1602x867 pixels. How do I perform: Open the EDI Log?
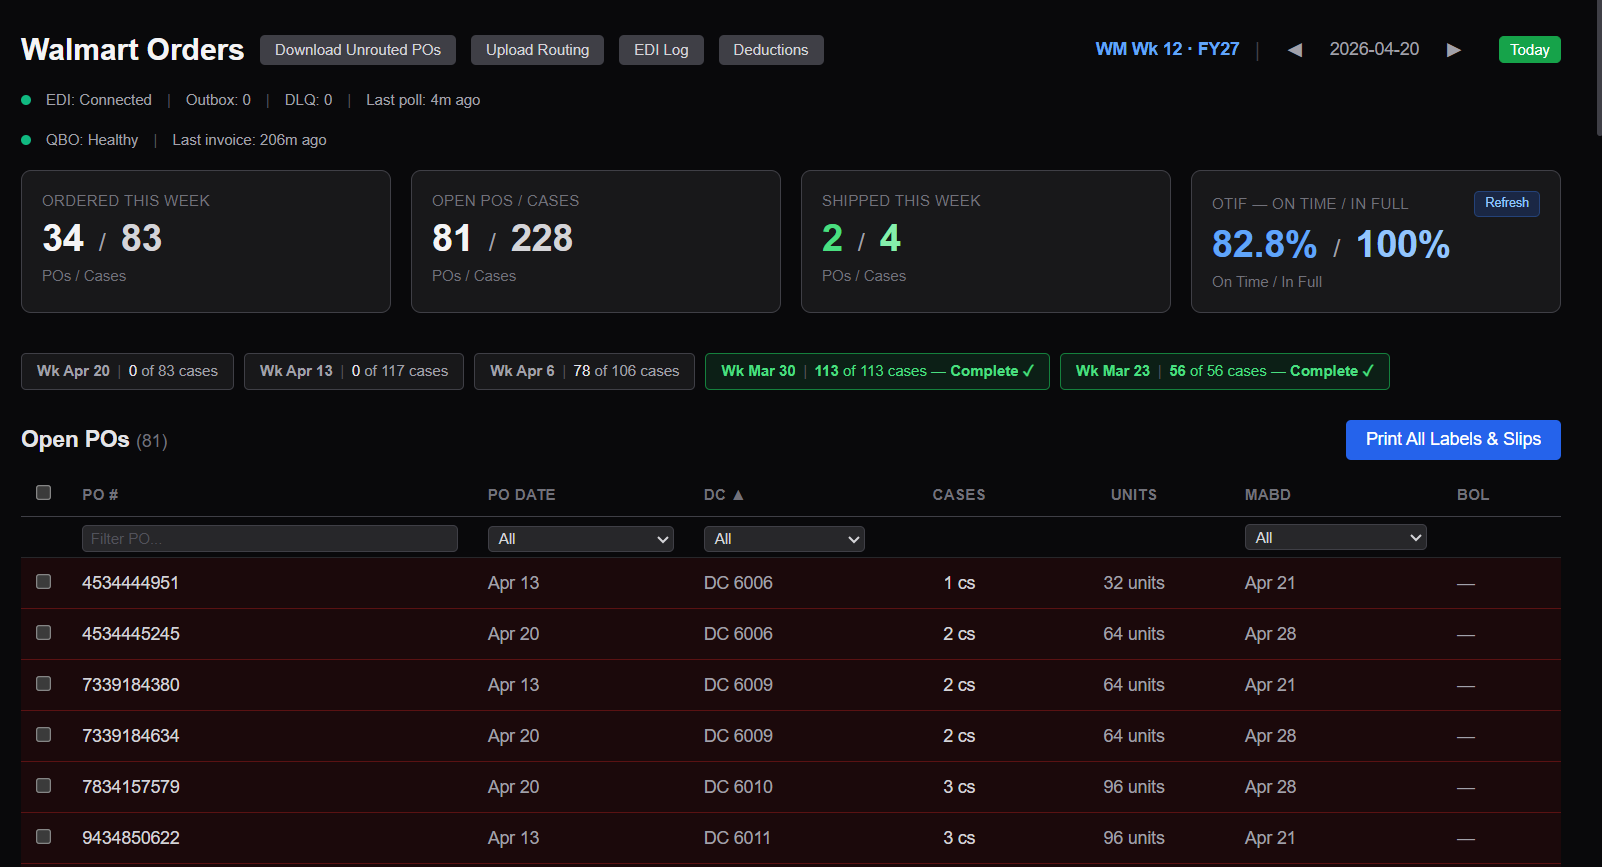661,50
